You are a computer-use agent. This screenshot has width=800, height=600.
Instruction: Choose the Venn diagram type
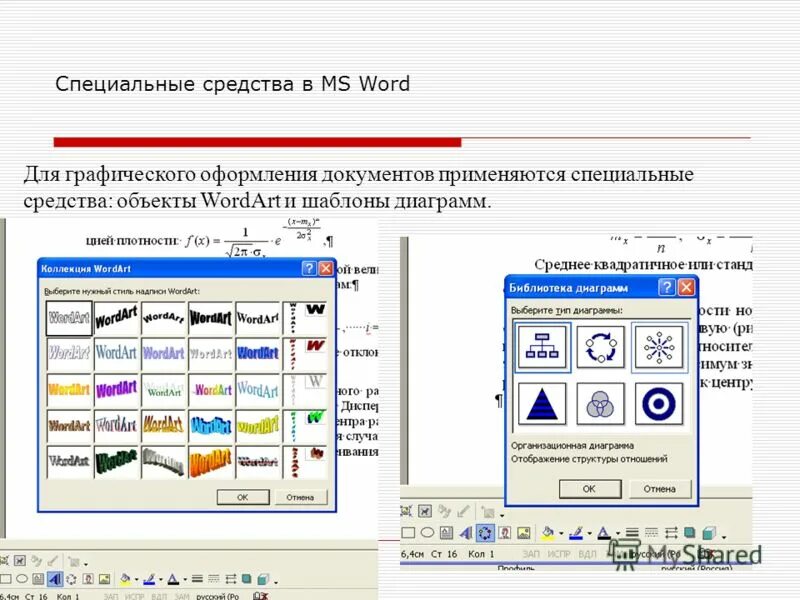(601, 404)
